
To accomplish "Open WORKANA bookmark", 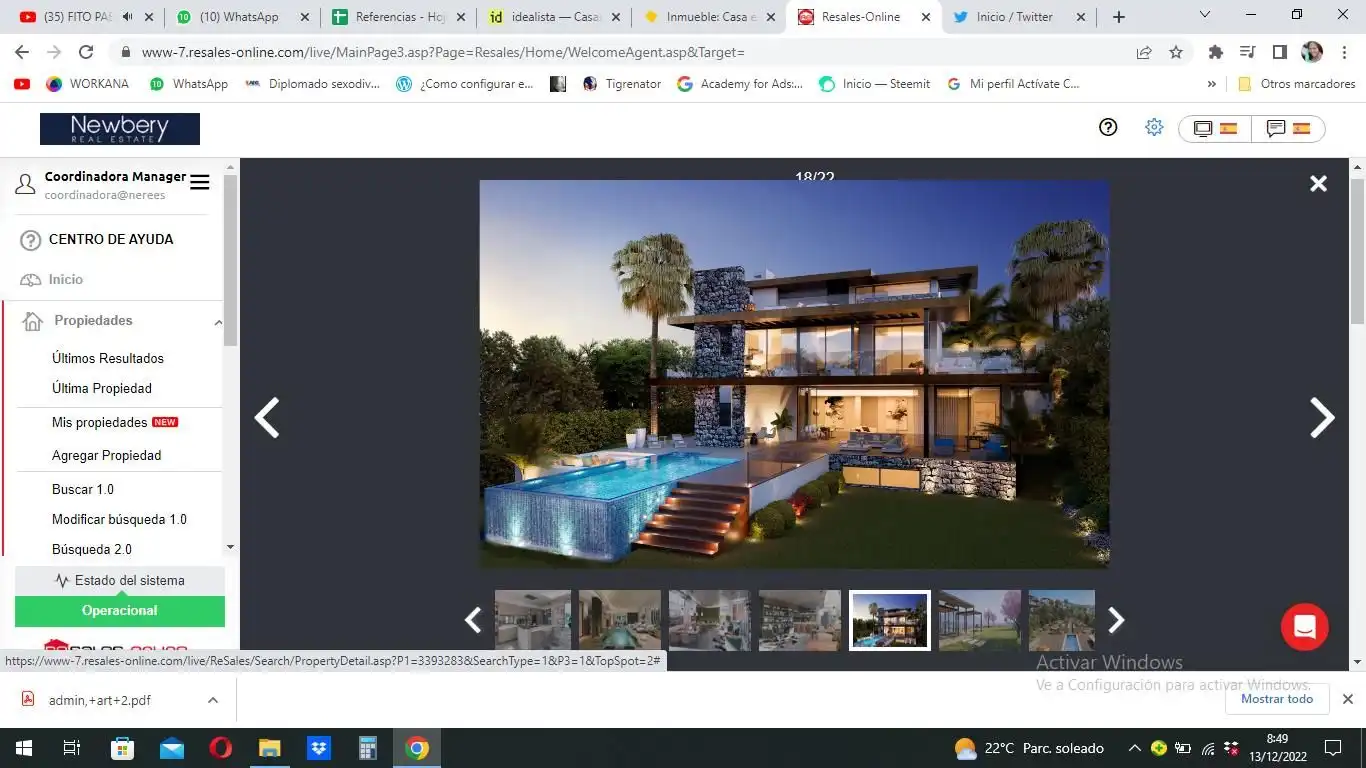I will [x=87, y=84].
